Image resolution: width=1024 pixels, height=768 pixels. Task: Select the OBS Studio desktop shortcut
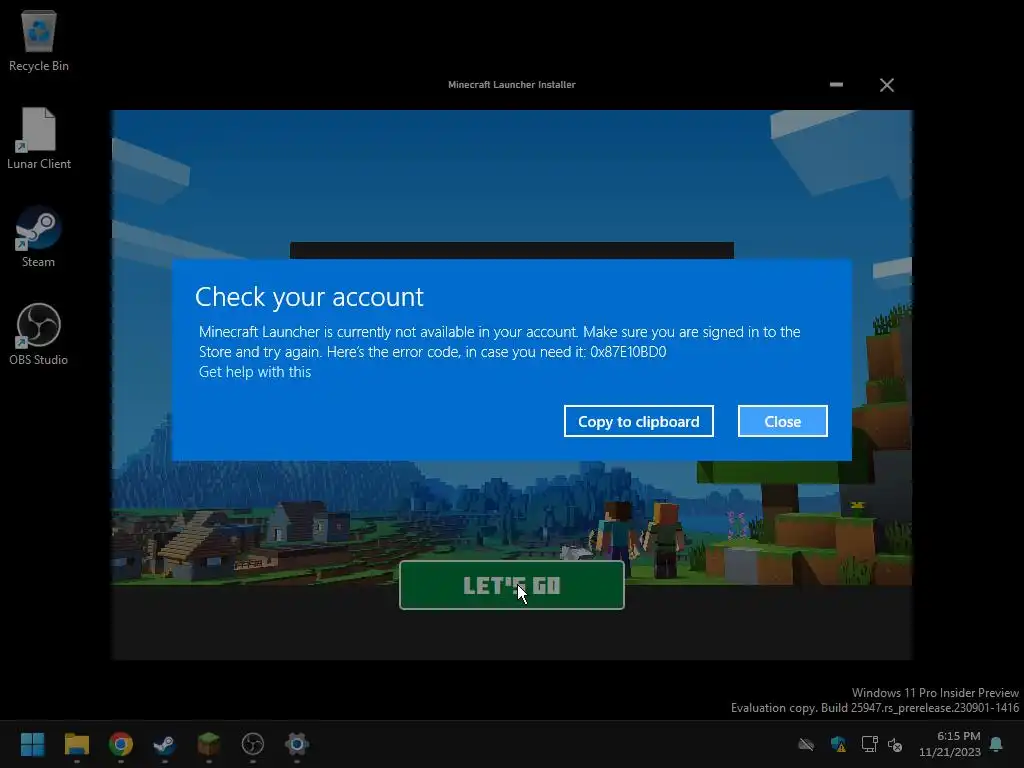(39, 334)
